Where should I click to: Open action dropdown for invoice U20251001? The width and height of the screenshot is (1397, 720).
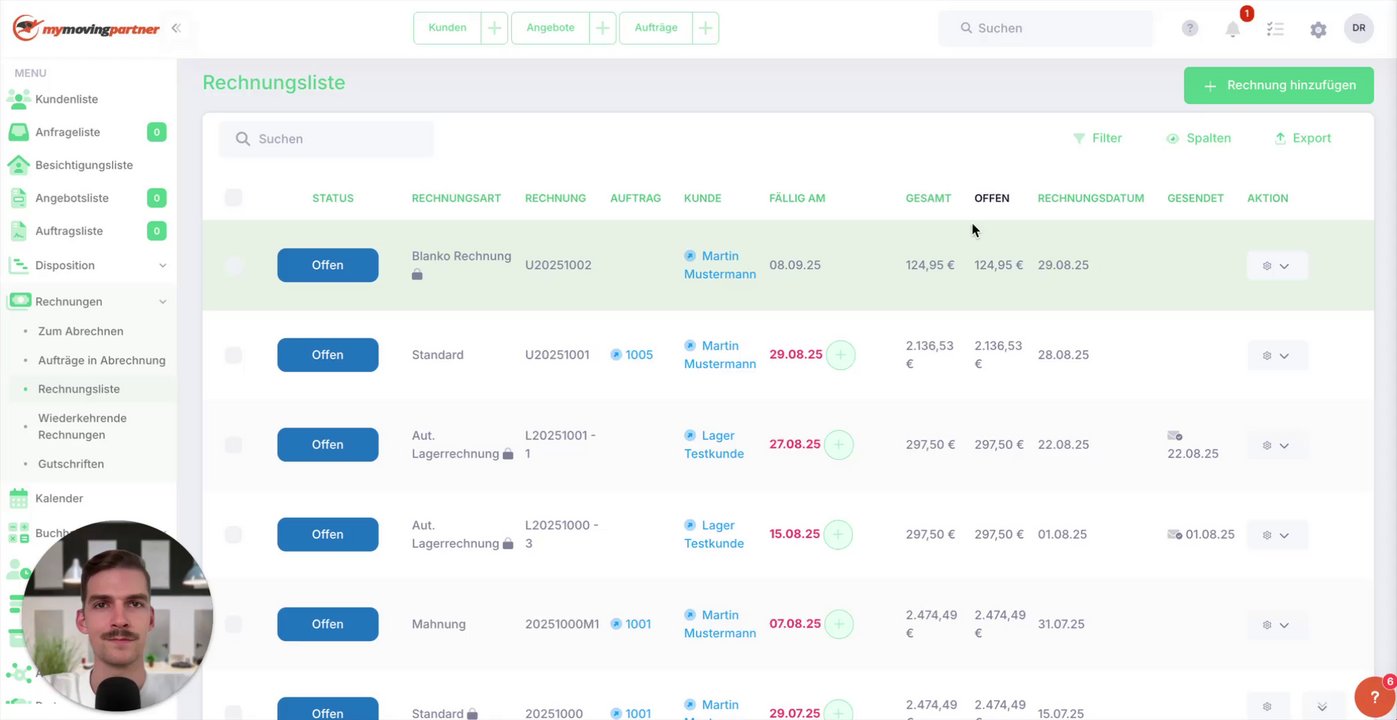point(1277,355)
